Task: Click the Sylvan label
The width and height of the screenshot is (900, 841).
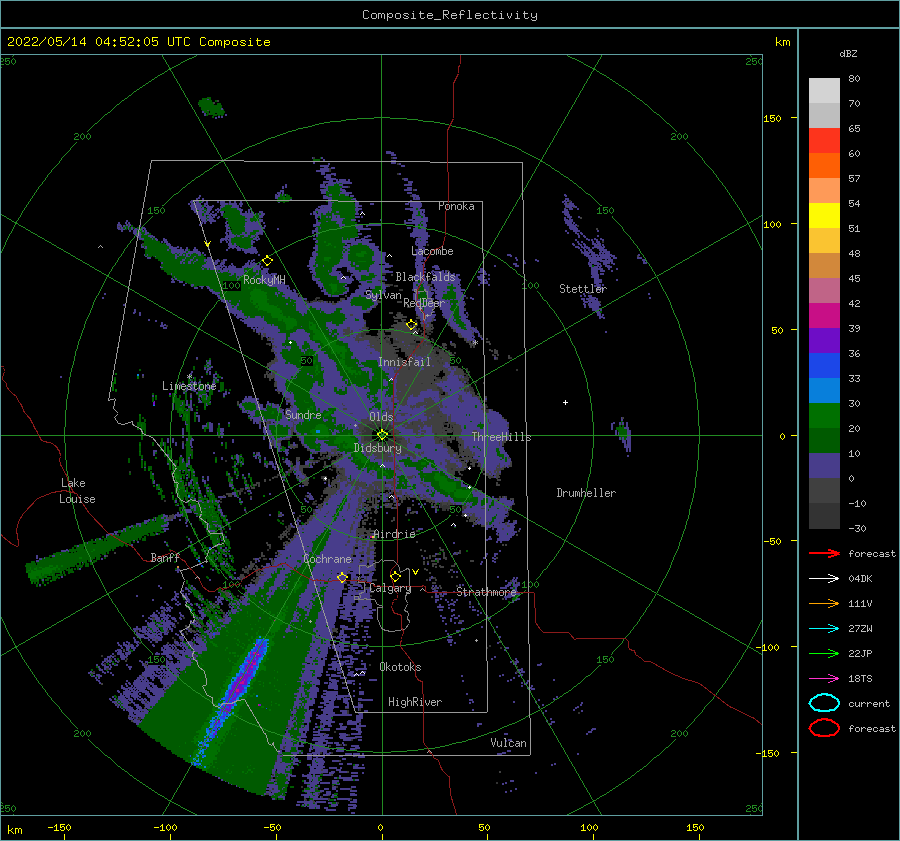Action: click(x=383, y=295)
